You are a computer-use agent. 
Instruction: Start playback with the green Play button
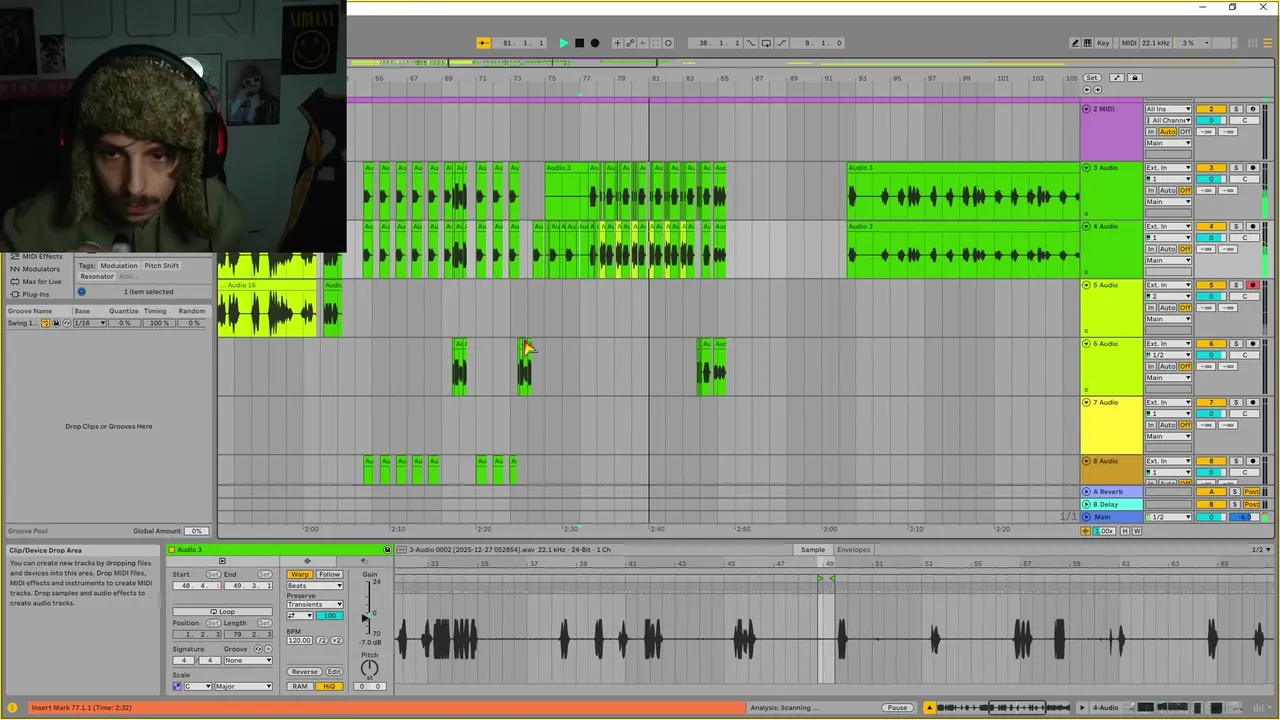(563, 43)
